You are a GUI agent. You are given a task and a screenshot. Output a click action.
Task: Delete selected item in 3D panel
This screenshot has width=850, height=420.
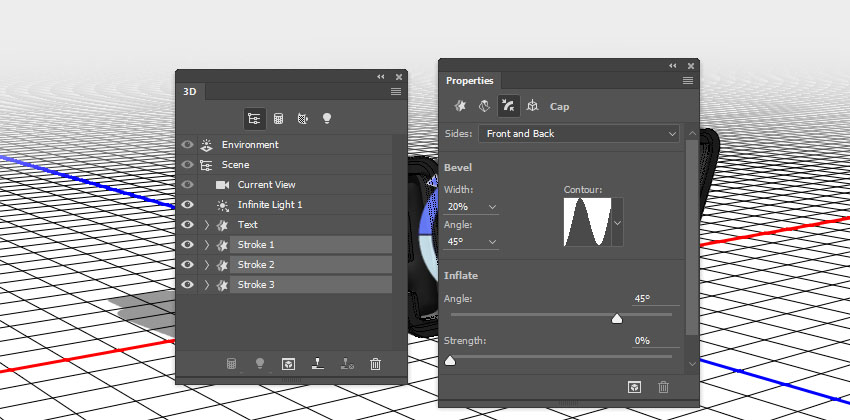click(375, 364)
